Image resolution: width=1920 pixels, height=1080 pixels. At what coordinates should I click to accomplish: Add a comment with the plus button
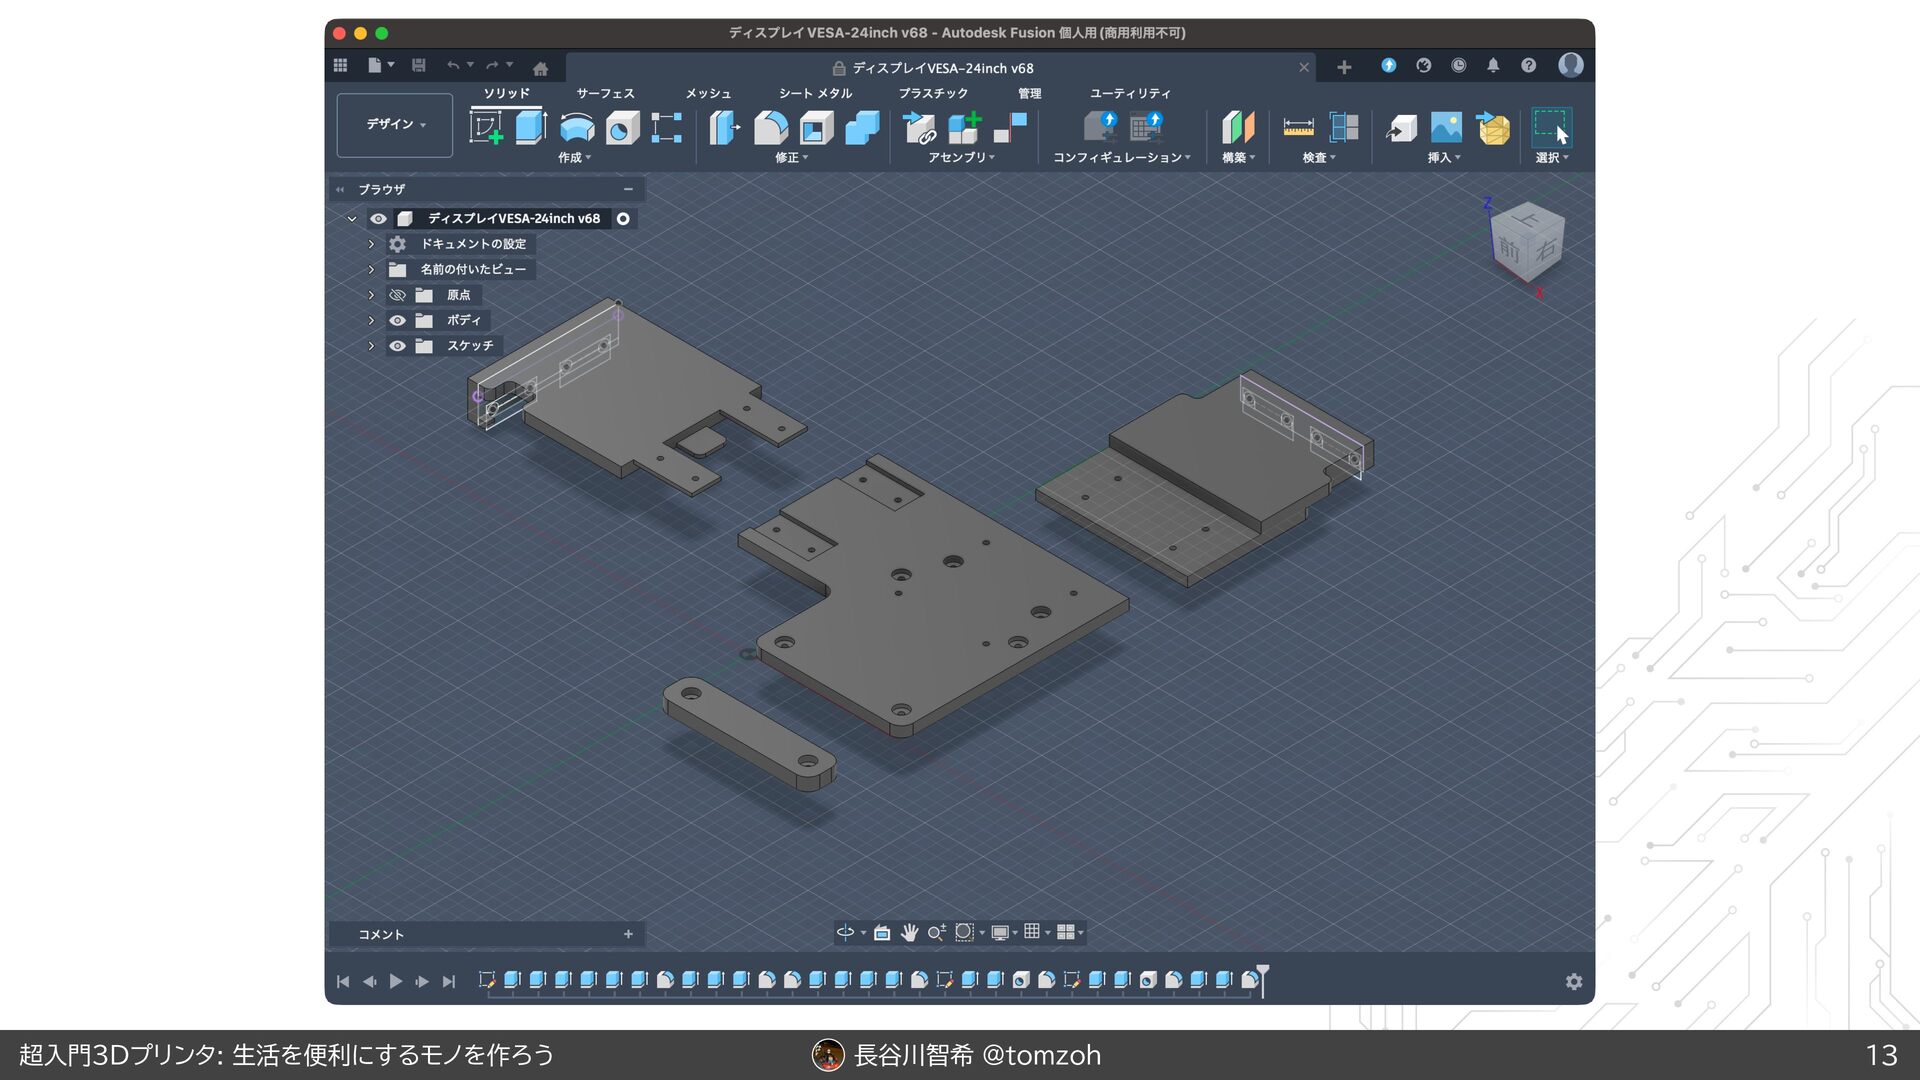[x=628, y=934]
